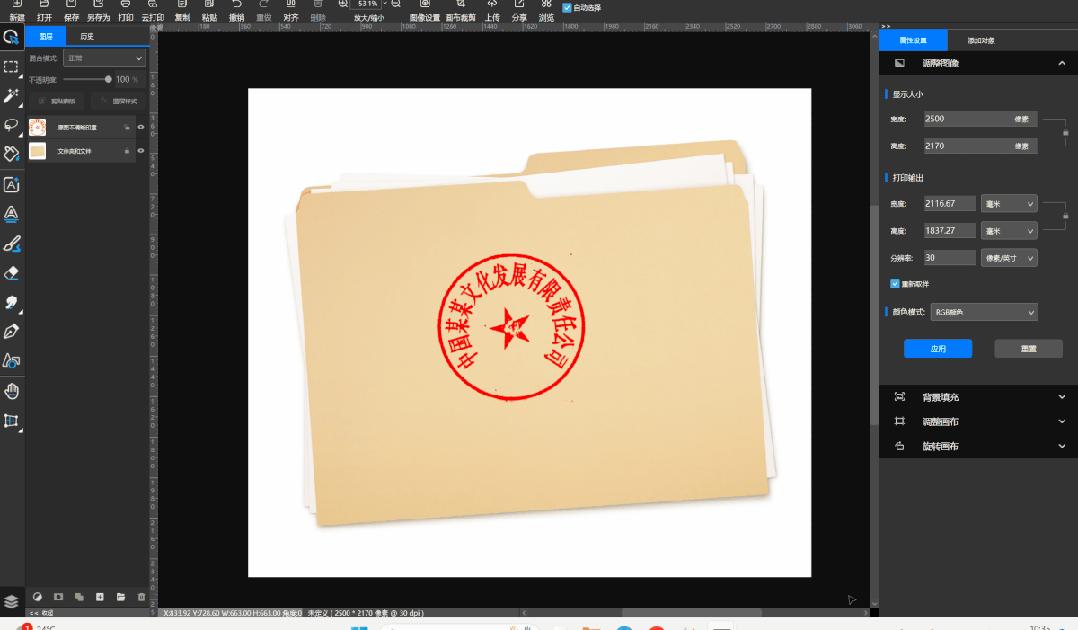Toggle the print output width-height link lock
Image resolution: width=1078 pixels, height=630 pixels.
pyautogui.click(x=1066, y=217)
